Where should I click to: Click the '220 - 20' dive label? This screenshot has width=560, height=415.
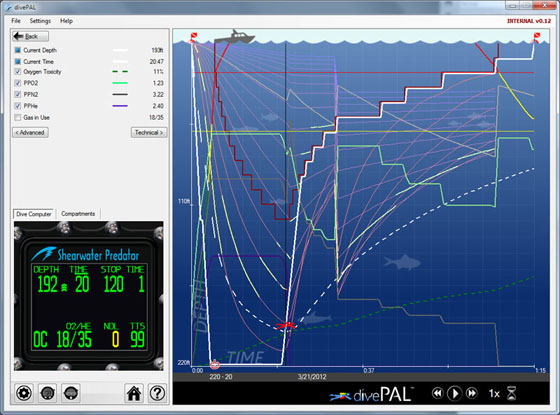click(221, 377)
